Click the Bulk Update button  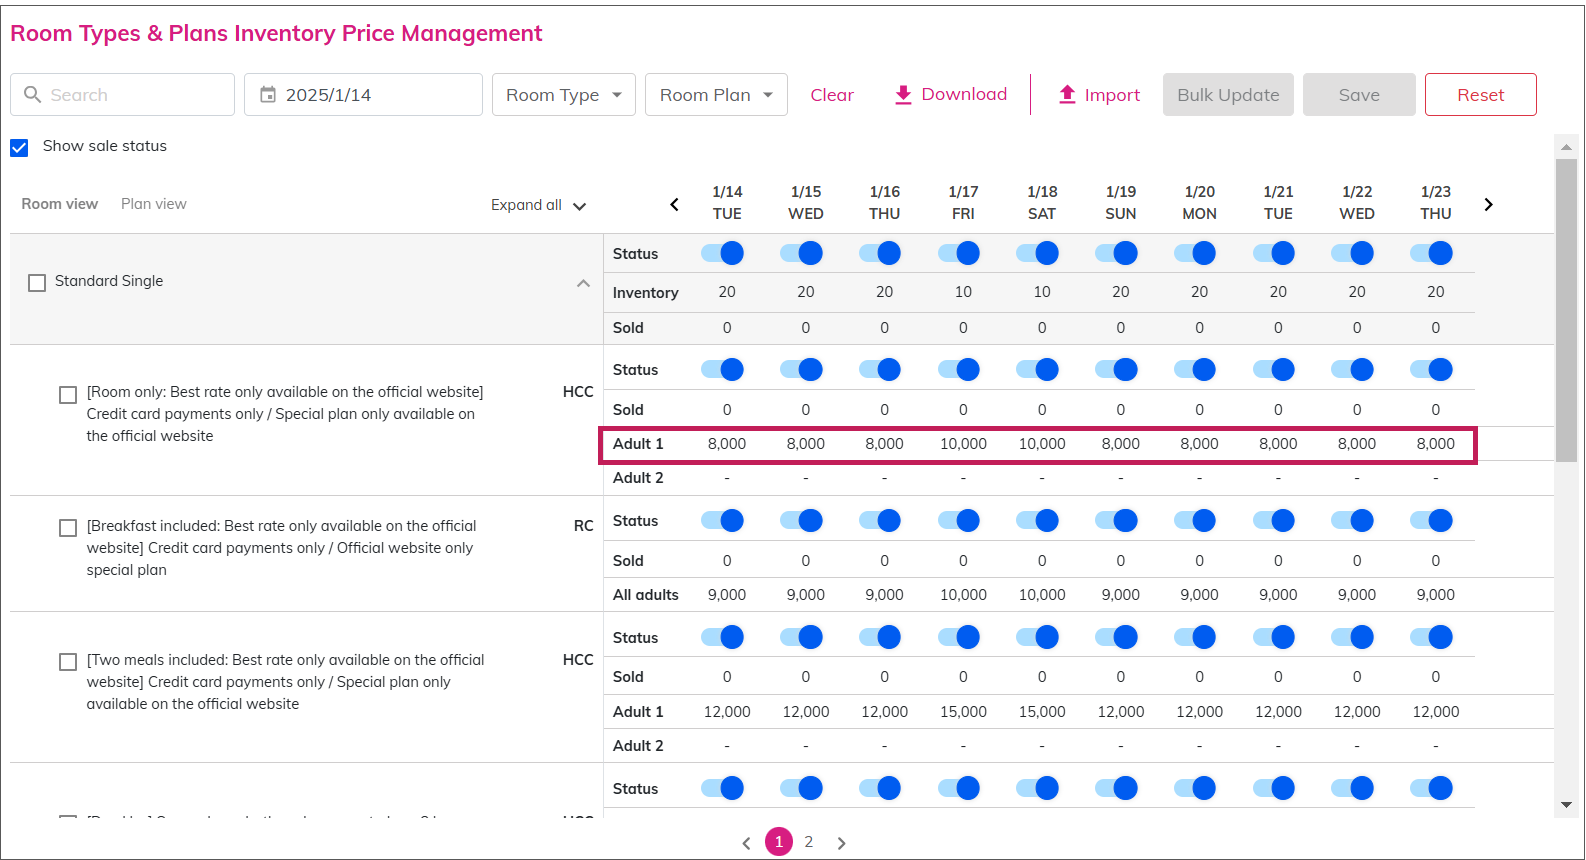click(x=1228, y=94)
